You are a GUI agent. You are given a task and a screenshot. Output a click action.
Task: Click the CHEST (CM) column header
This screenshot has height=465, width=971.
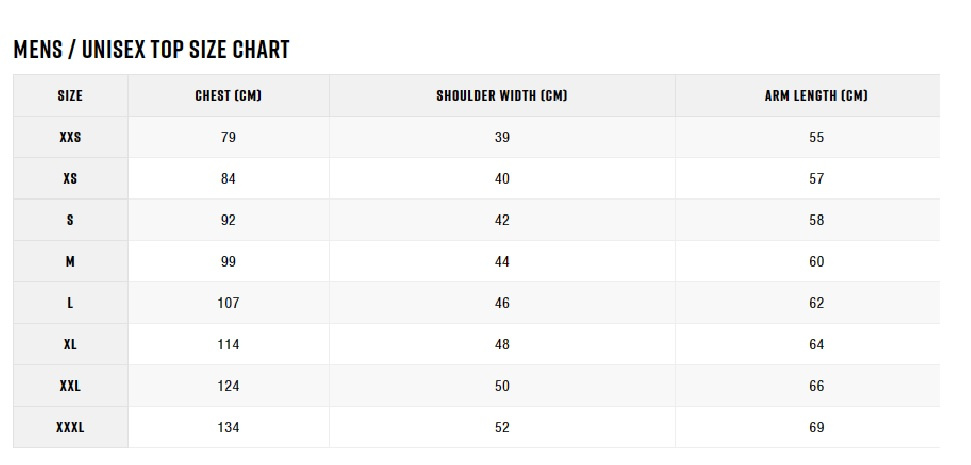[229, 96]
